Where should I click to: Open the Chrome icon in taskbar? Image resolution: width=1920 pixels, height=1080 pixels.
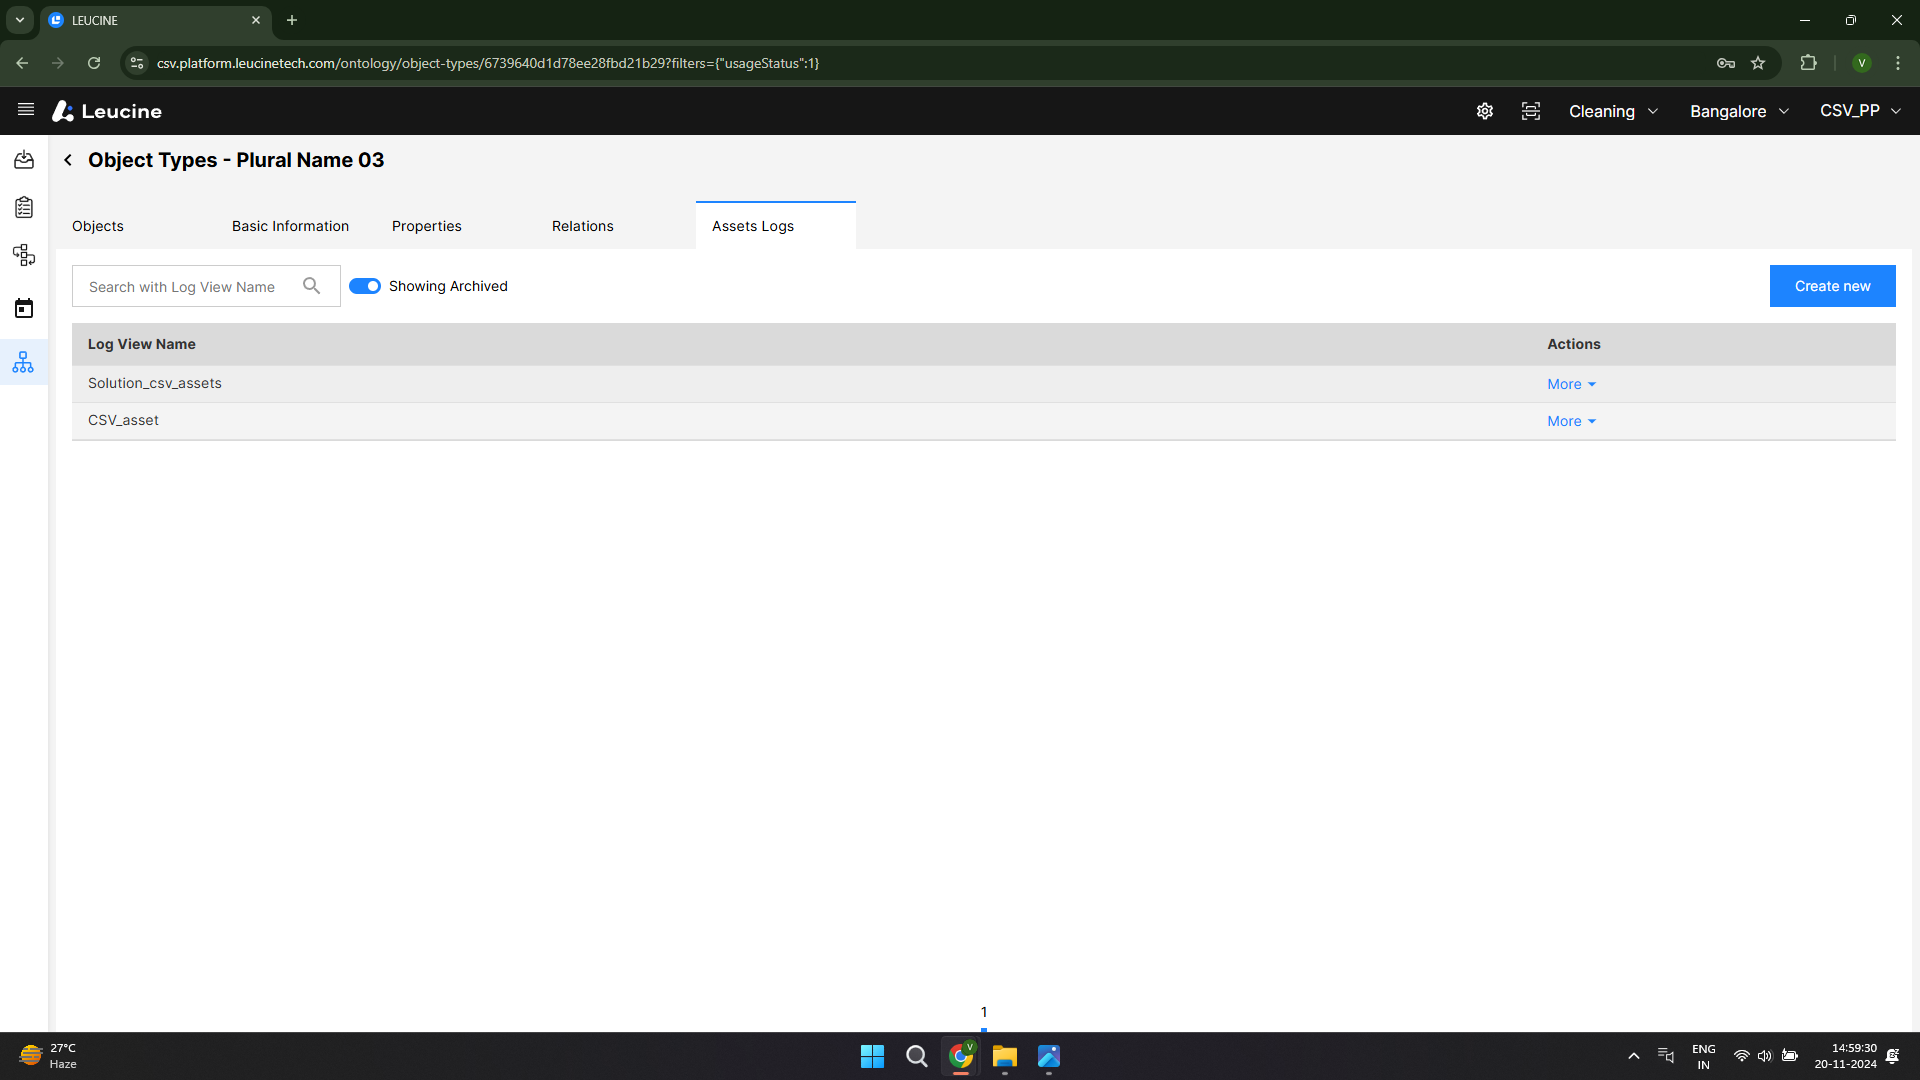click(x=960, y=1056)
